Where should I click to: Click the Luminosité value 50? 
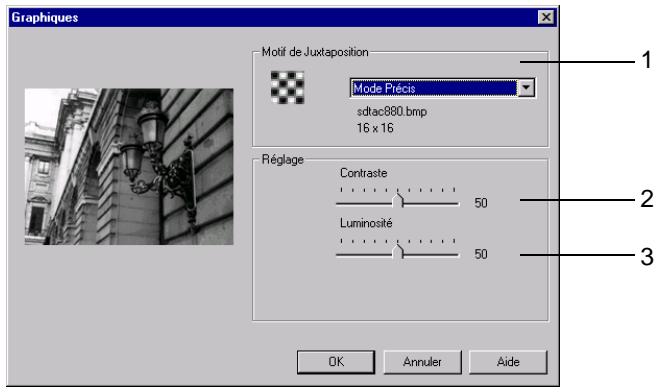tap(481, 254)
